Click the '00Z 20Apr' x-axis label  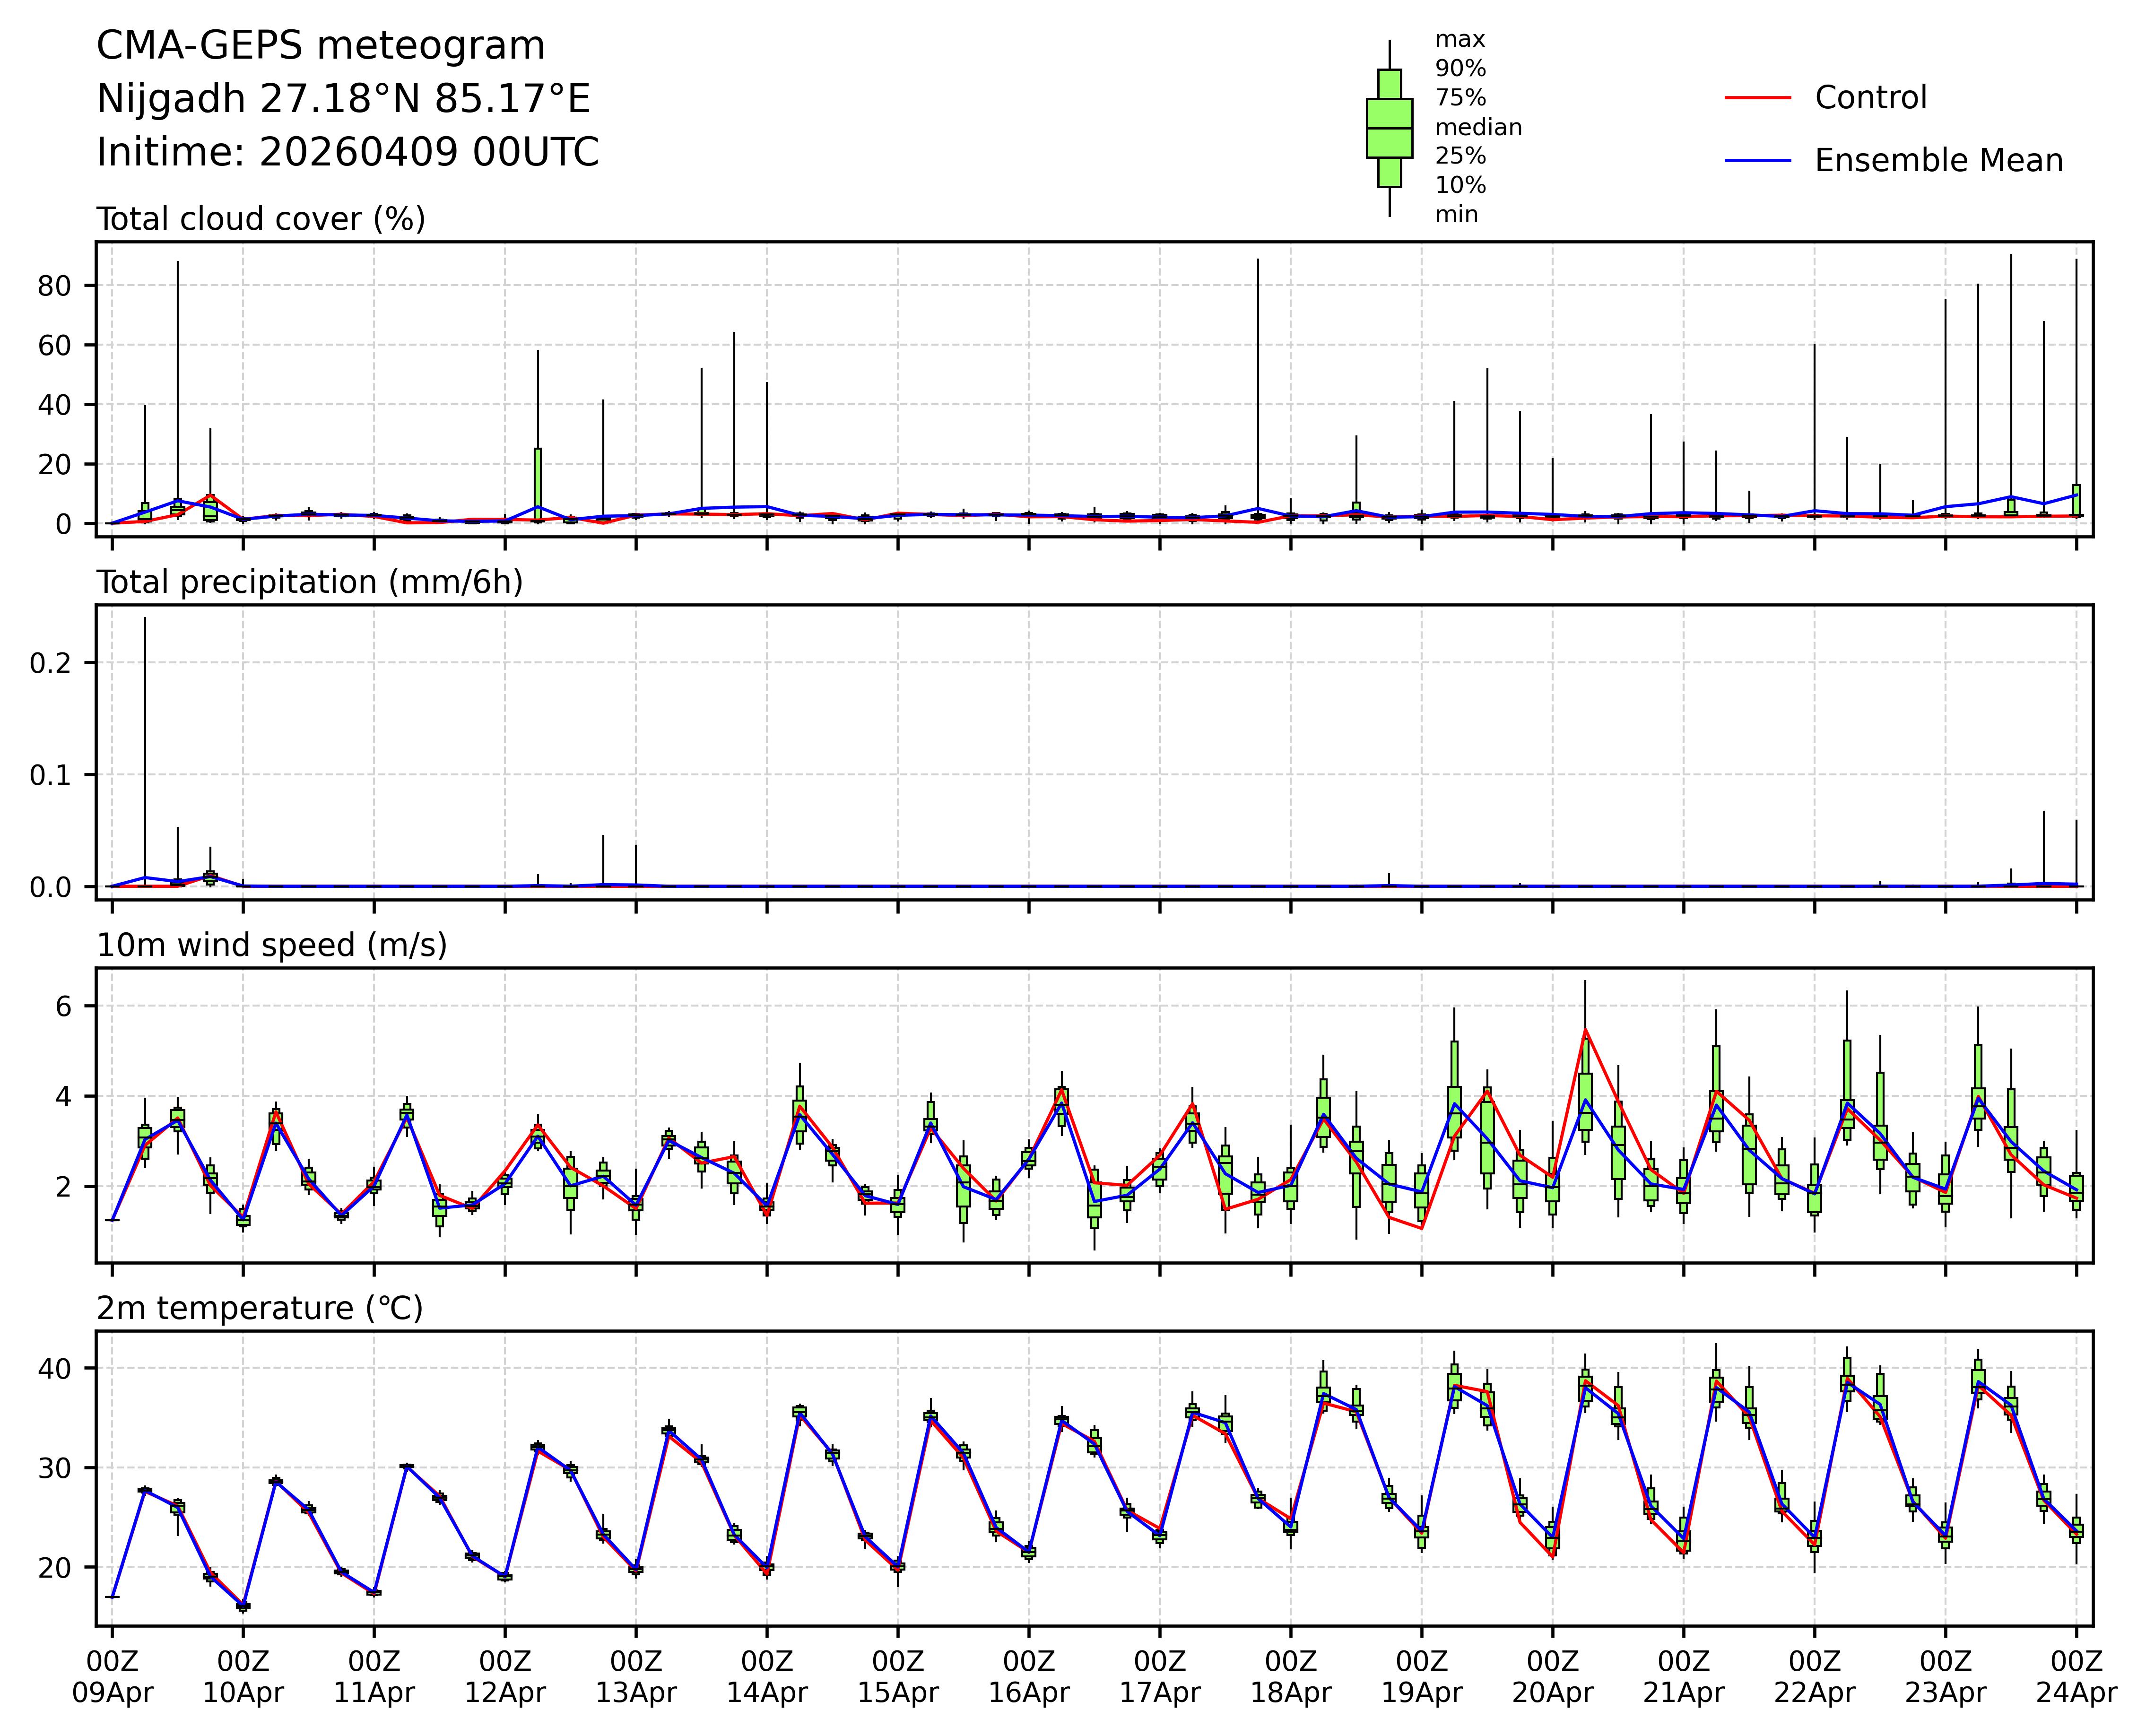tap(1553, 1677)
